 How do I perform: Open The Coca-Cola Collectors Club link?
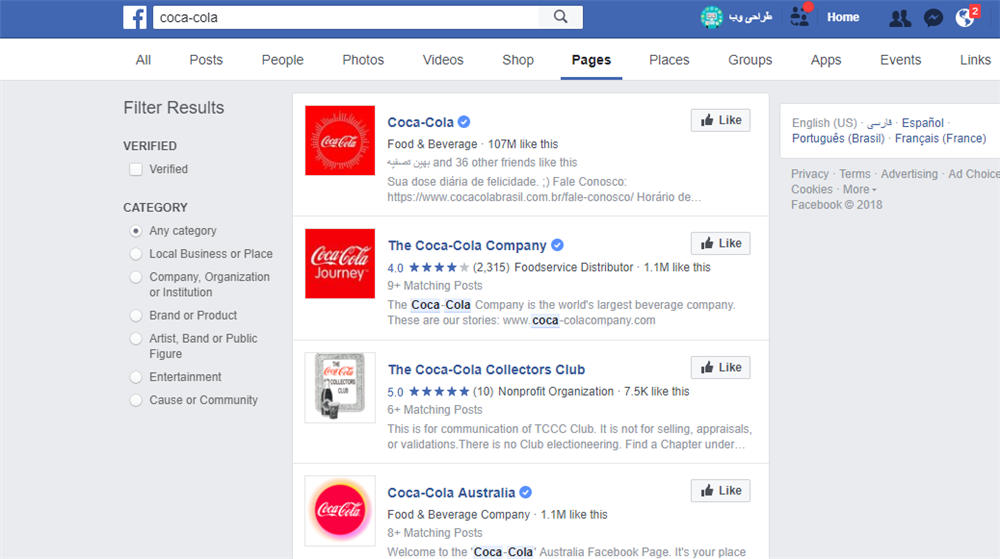pyautogui.click(x=486, y=369)
